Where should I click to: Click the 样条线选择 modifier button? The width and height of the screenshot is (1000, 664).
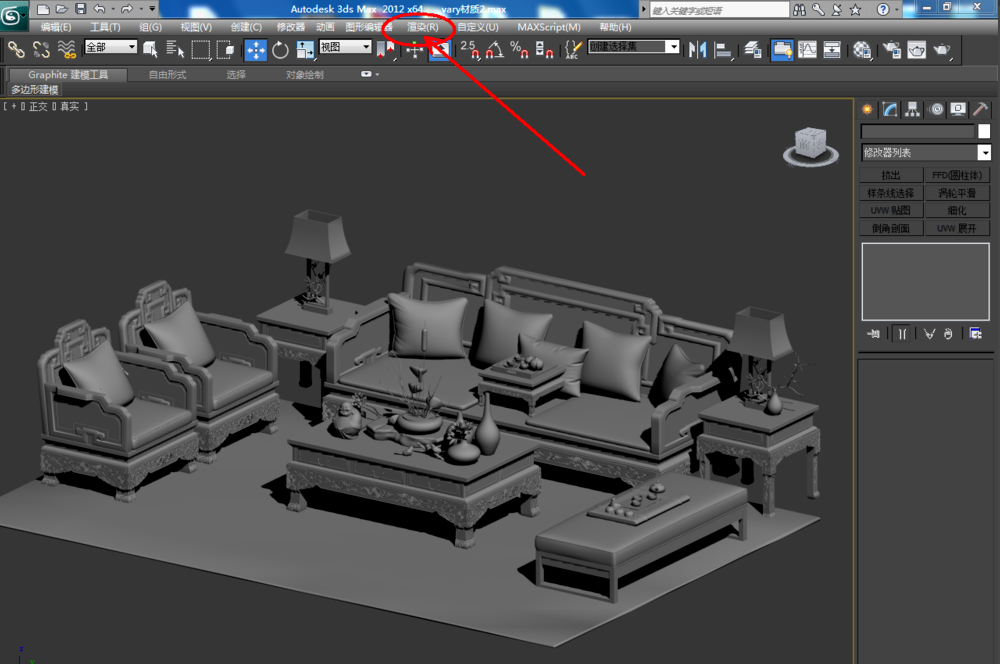pos(891,193)
